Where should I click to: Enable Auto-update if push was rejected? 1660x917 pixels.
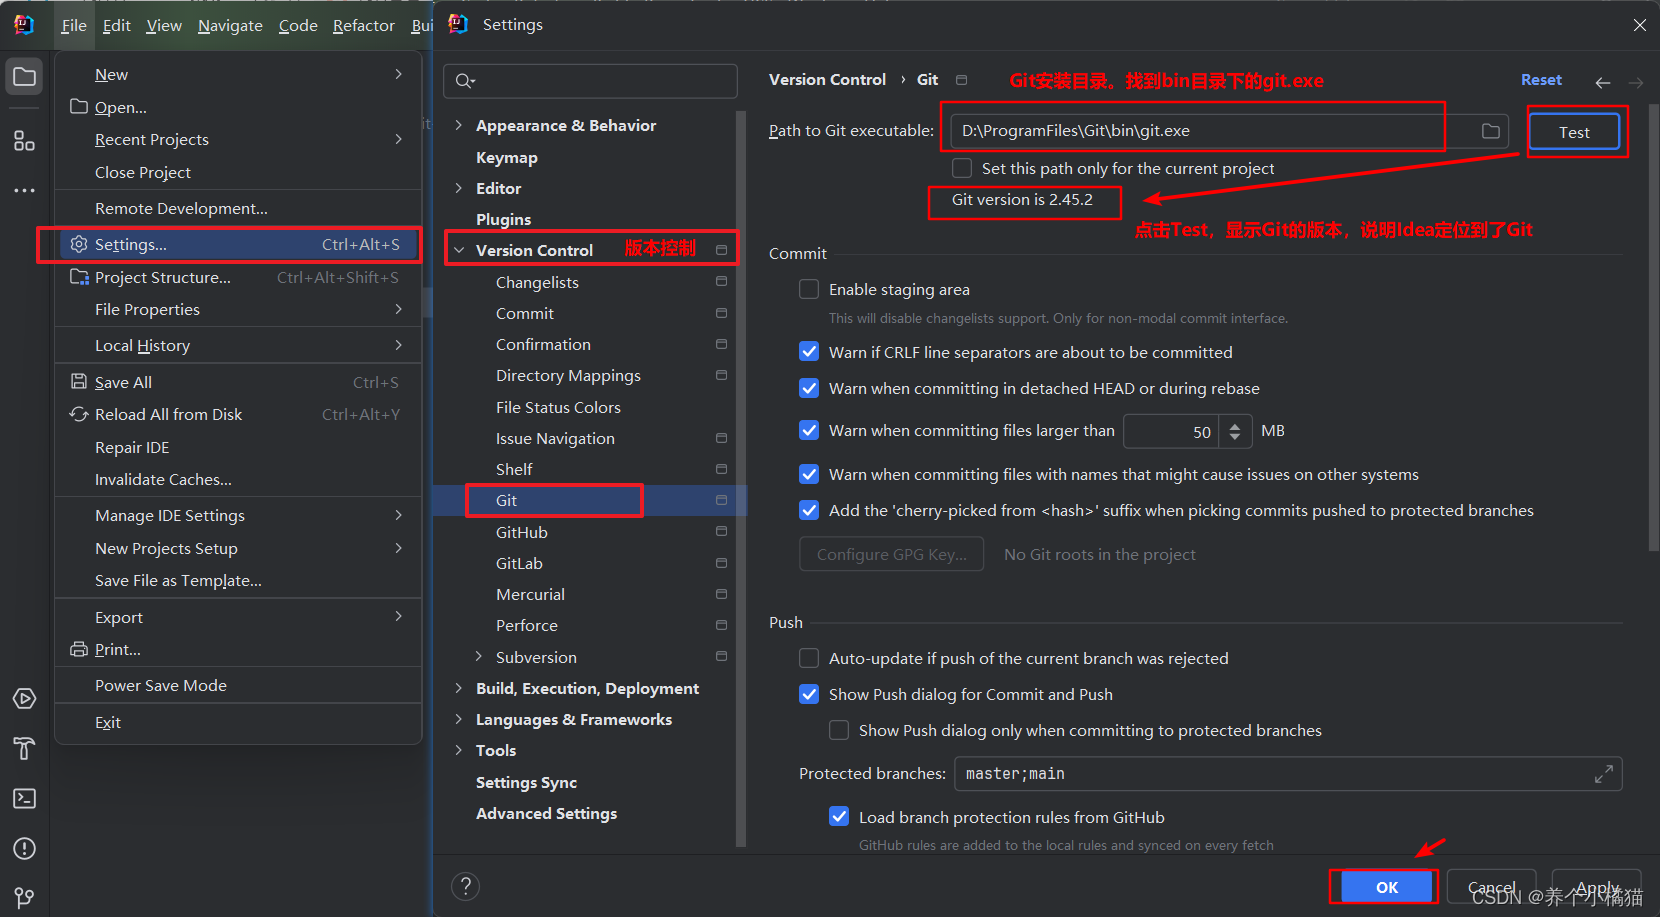(809, 658)
